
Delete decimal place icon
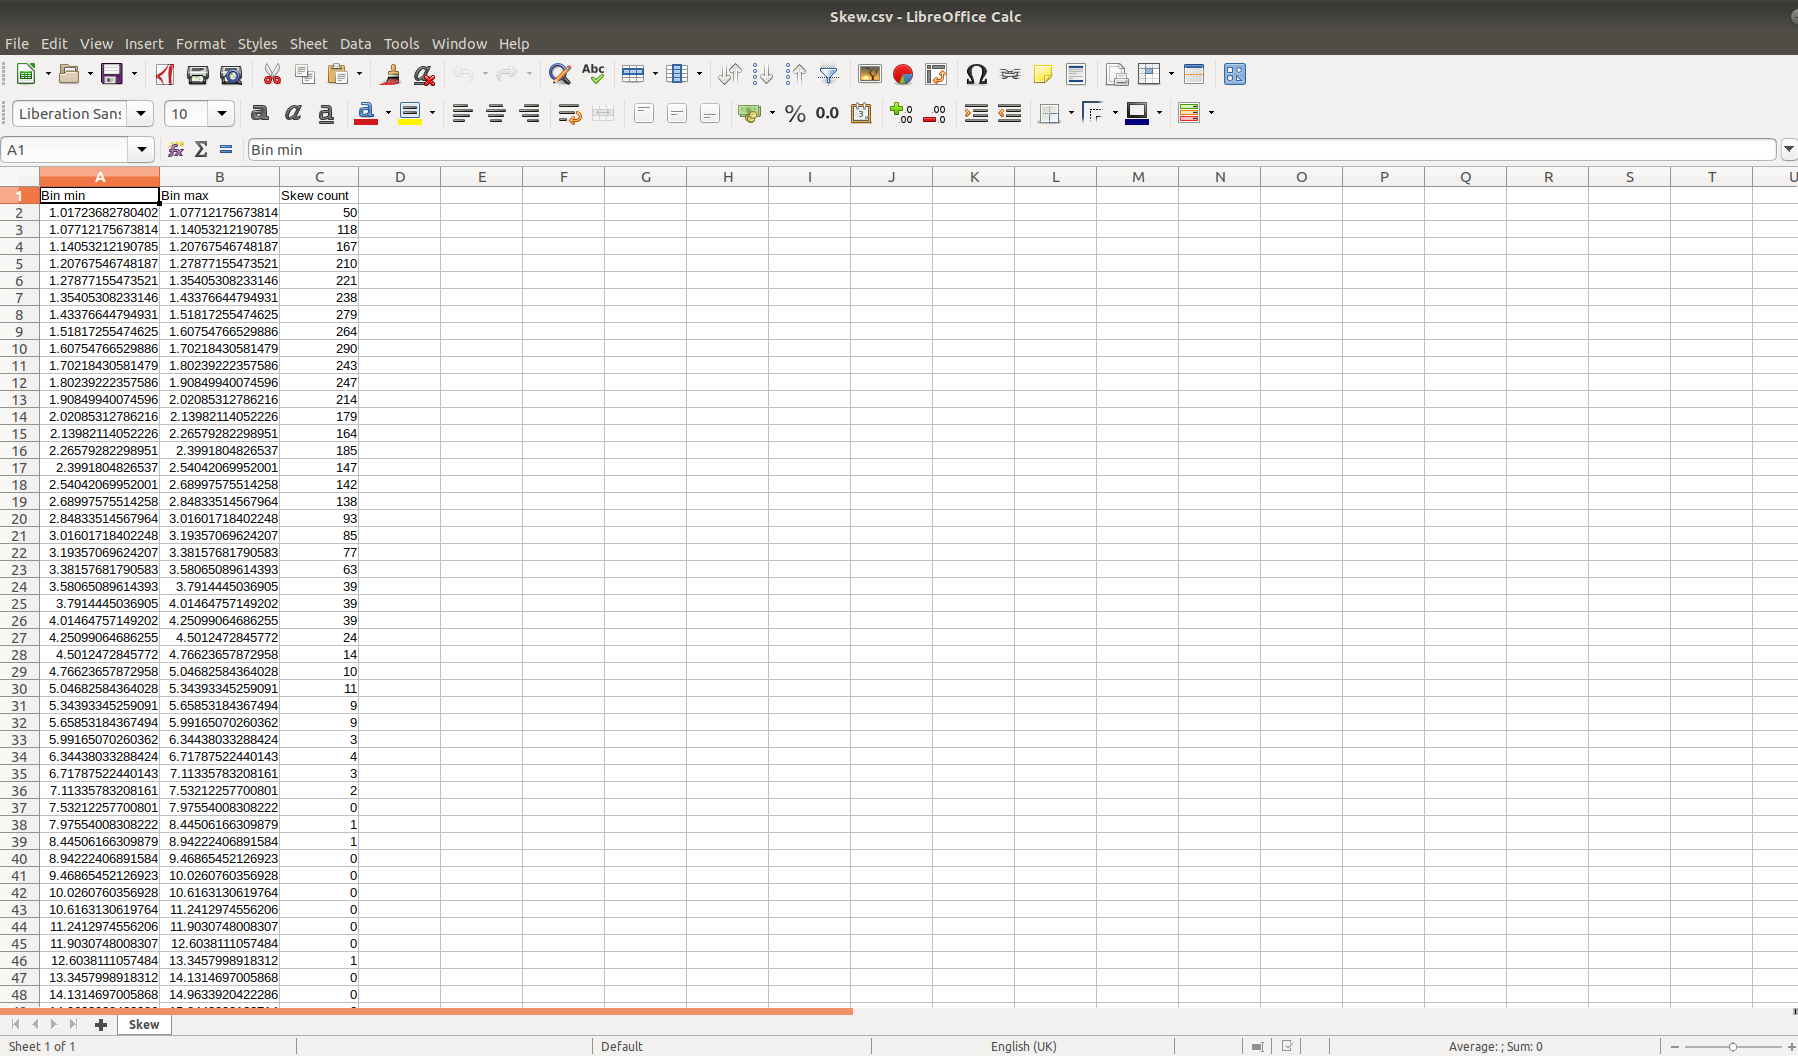pyautogui.click(x=934, y=113)
